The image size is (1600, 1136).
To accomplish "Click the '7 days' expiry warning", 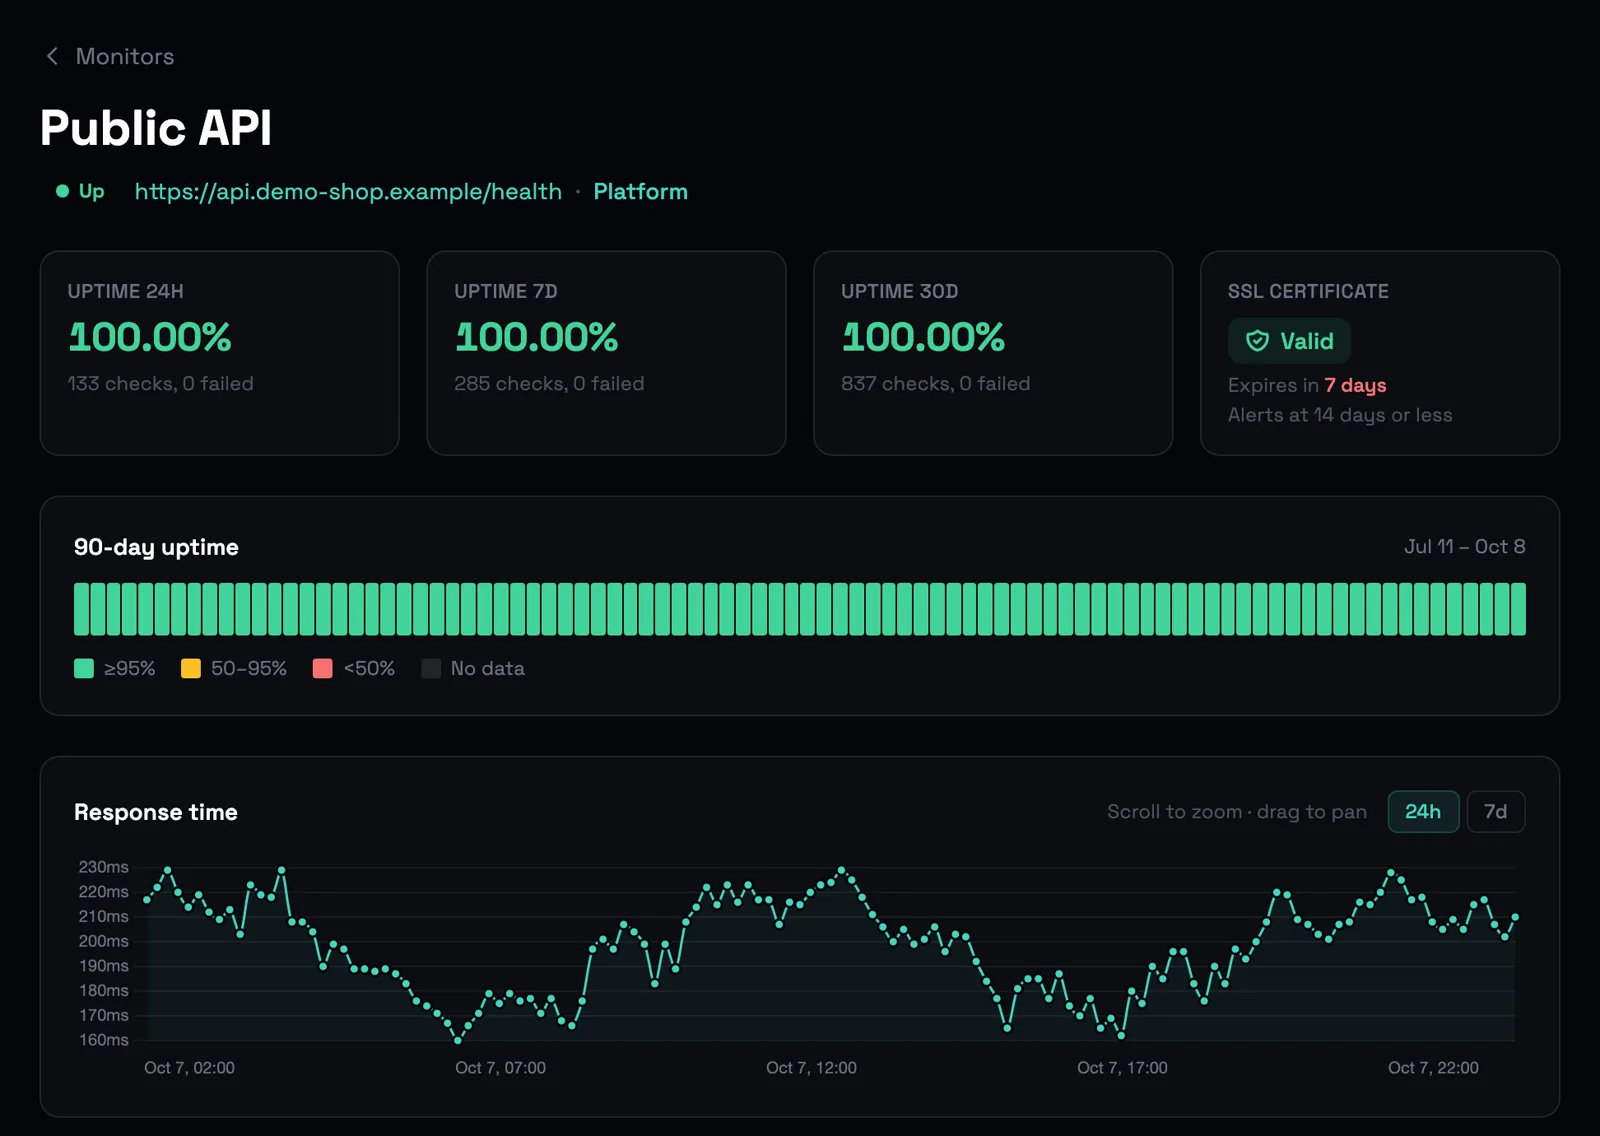I will click(1355, 385).
